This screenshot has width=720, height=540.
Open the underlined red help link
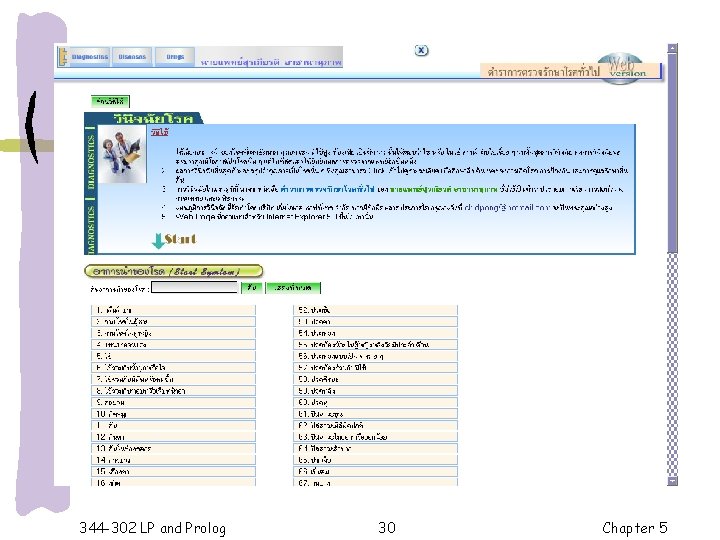(x=160, y=132)
